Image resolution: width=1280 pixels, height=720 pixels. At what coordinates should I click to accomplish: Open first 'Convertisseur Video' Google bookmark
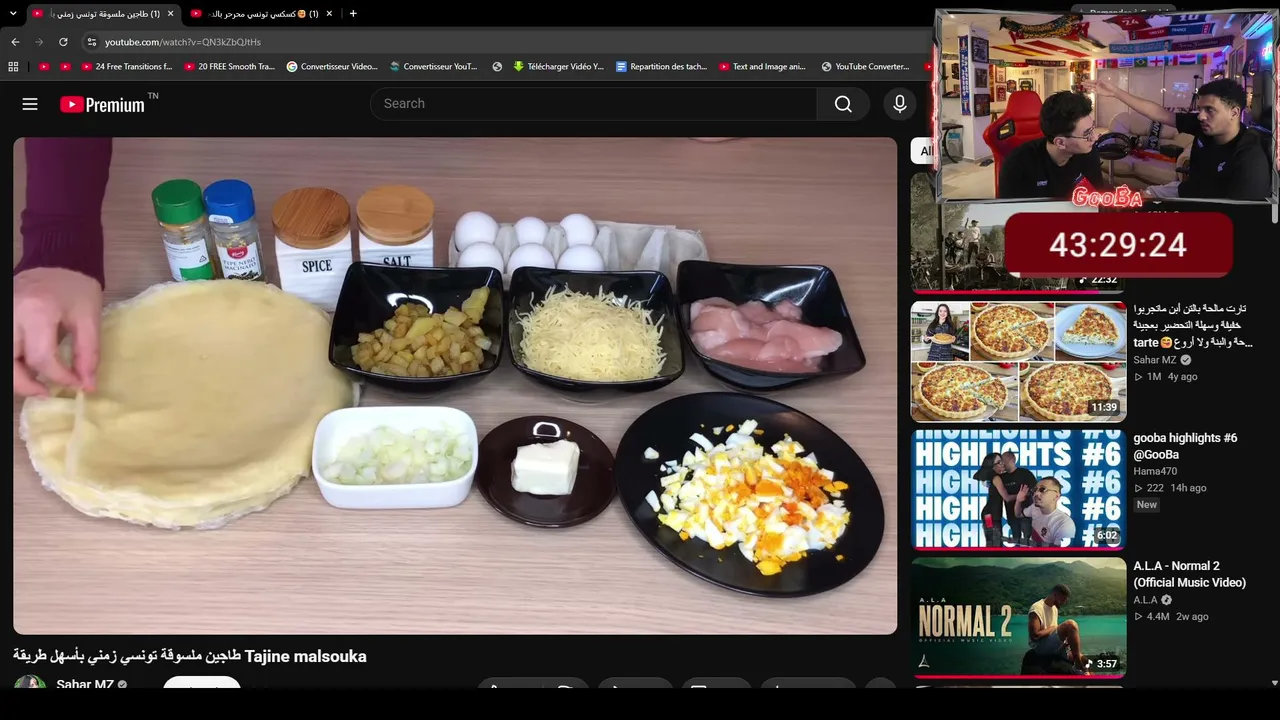(x=332, y=67)
